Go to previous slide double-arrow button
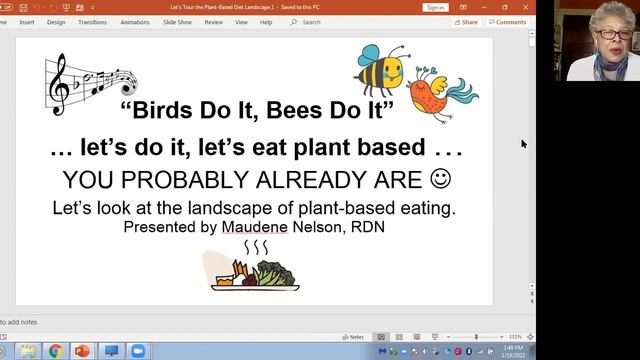 [x=532, y=293]
